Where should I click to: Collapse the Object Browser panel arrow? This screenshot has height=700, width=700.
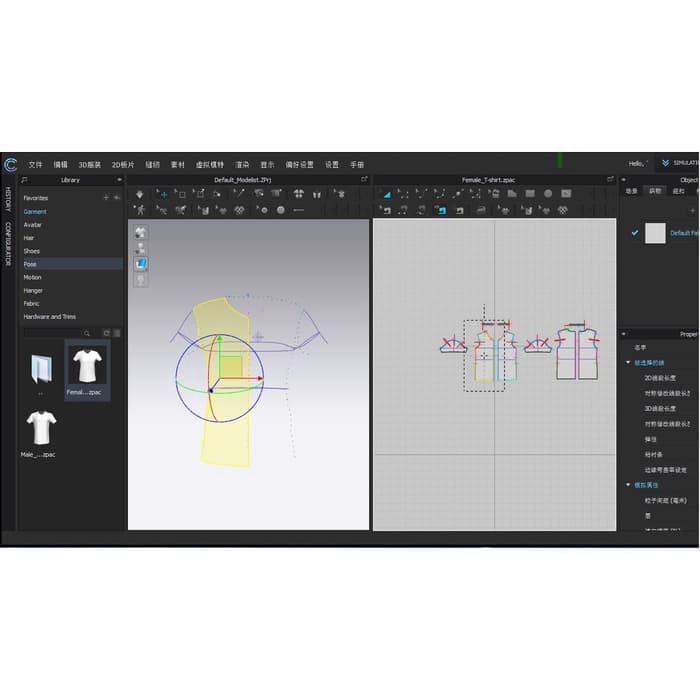624,180
